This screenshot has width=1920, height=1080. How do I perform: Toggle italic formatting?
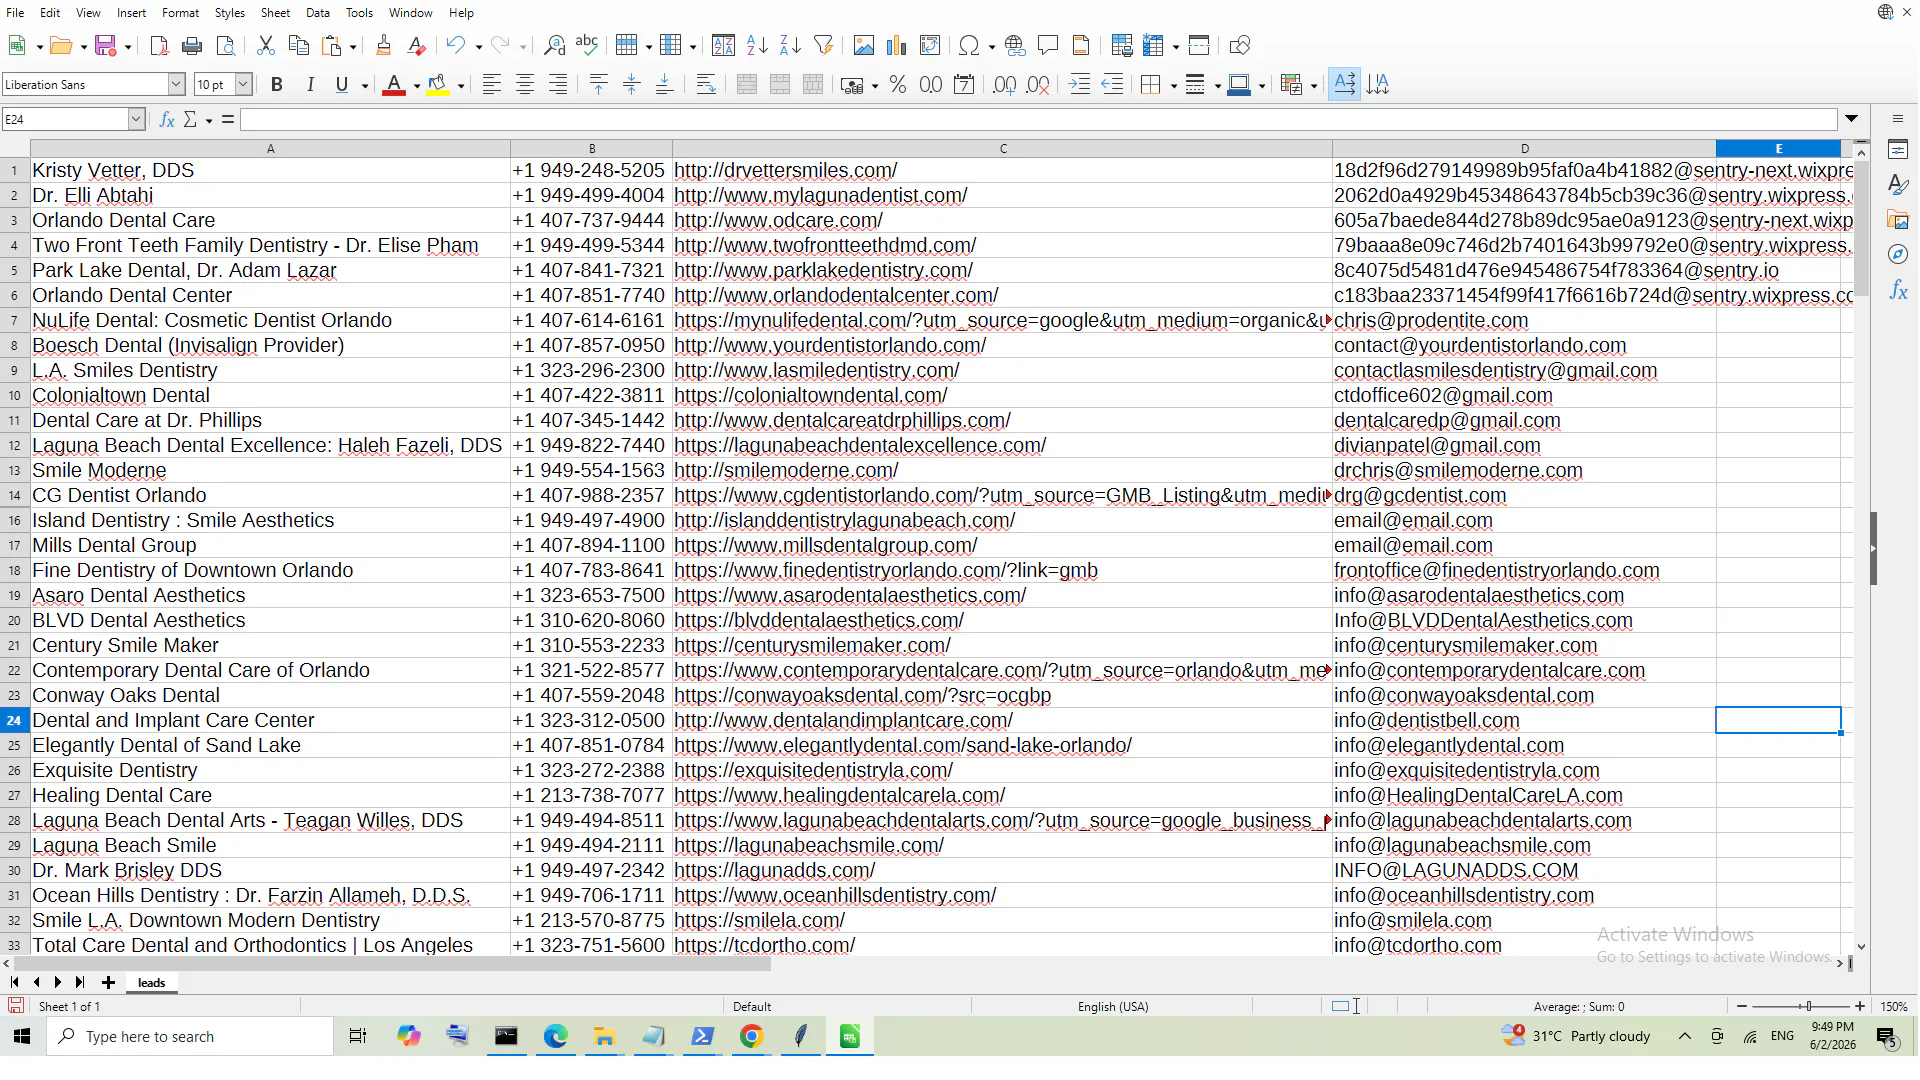pyautogui.click(x=310, y=85)
